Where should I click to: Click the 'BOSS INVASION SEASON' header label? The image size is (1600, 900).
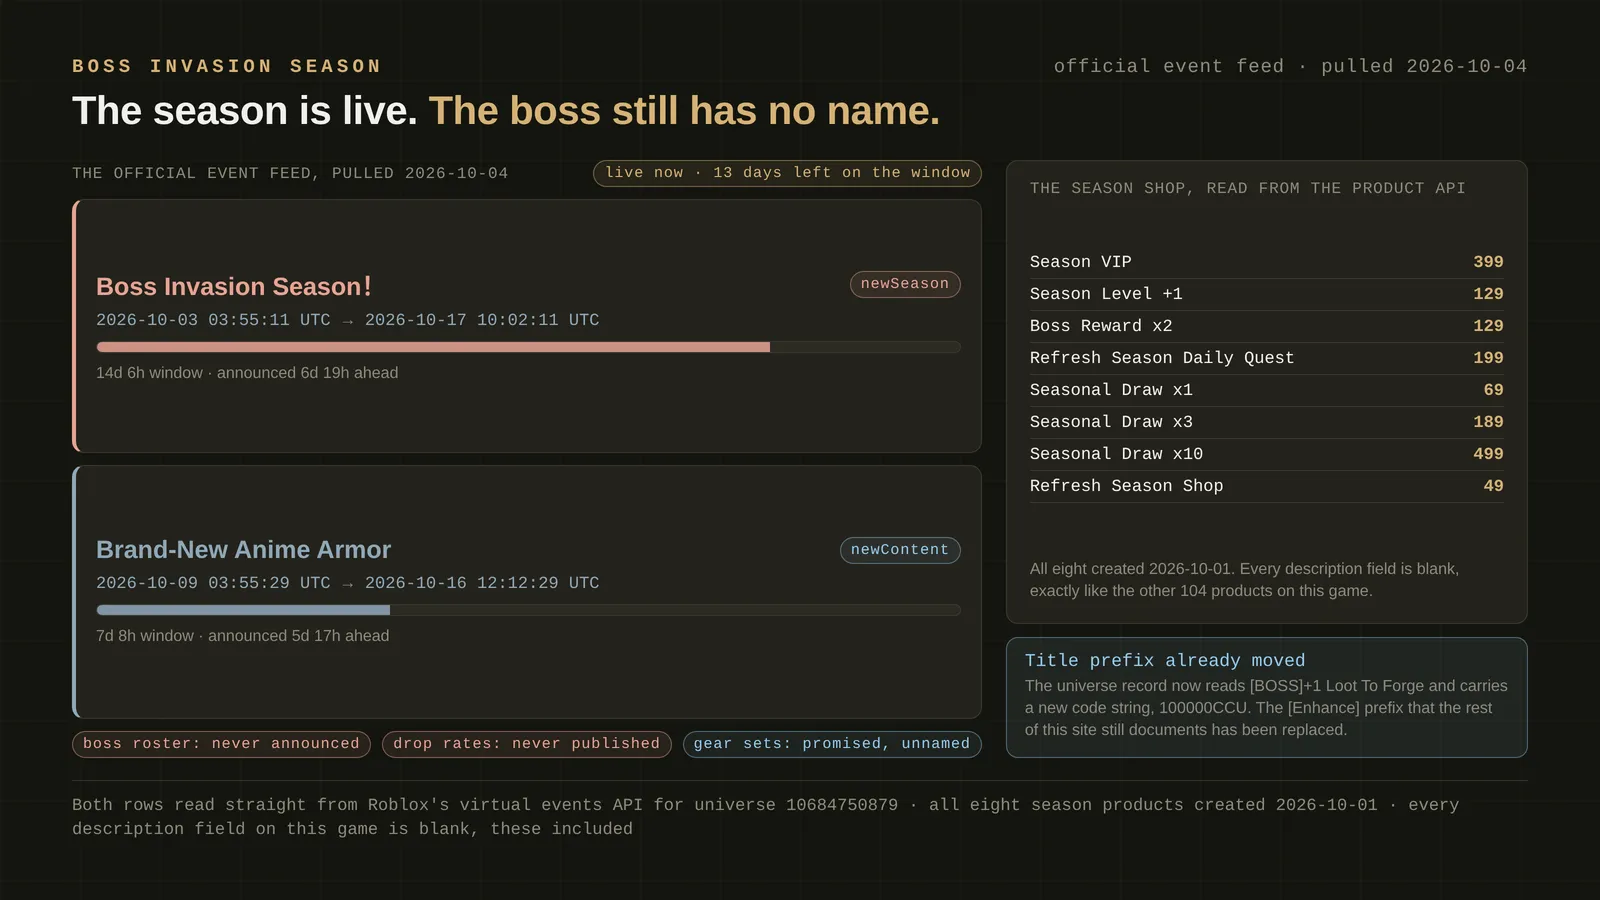pyautogui.click(x=227, y=66)
